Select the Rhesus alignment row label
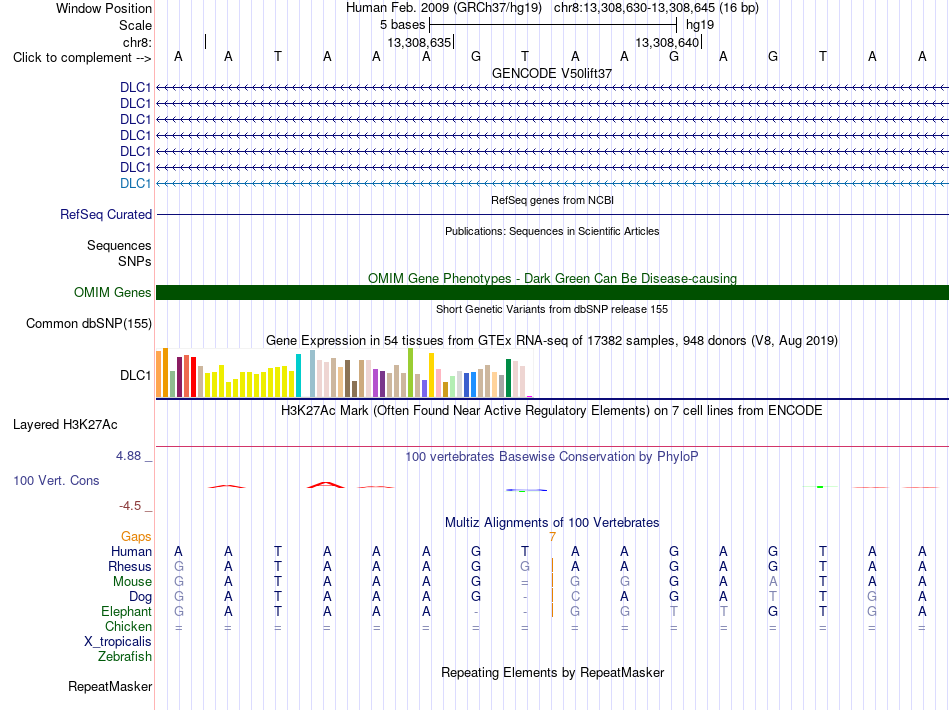The height and width of the screenshot is (710, 950). pyautogui.click(x=130, y=566)
